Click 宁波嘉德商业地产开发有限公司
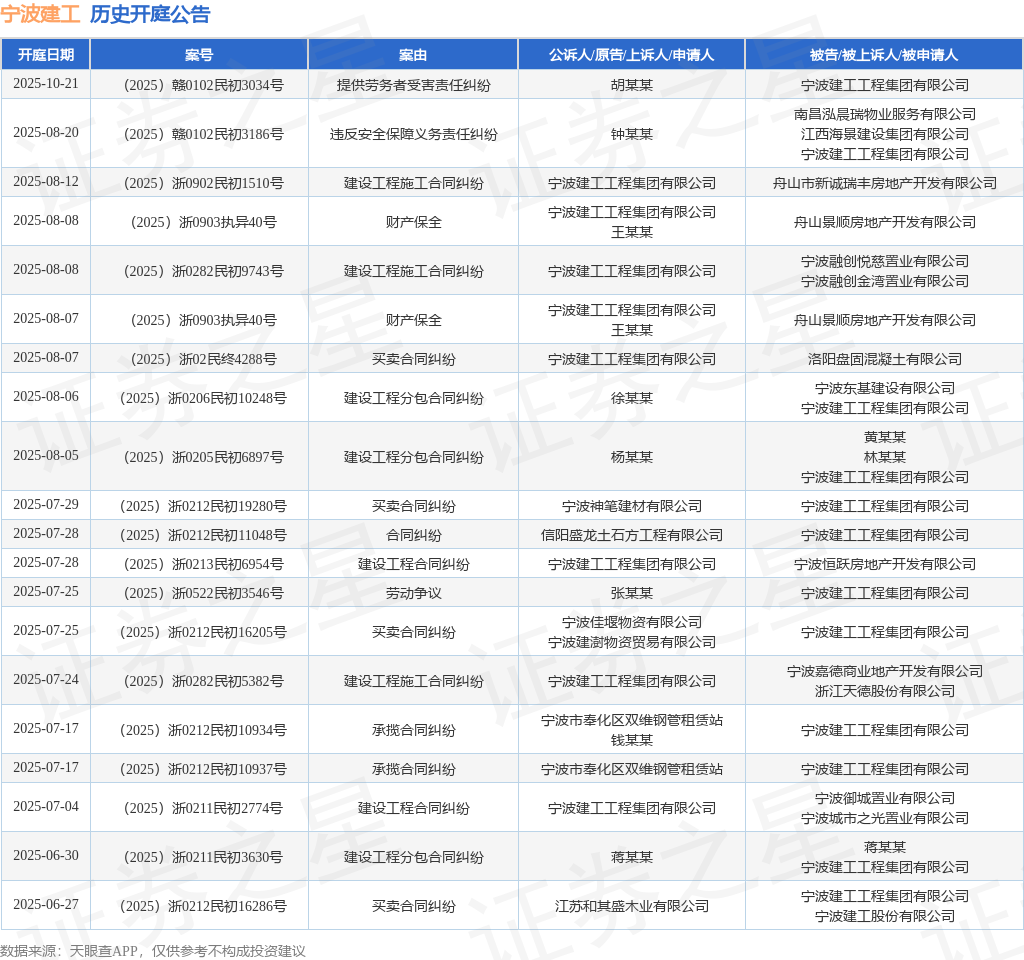Screen dimensions: 1024x960 (885, 671)
